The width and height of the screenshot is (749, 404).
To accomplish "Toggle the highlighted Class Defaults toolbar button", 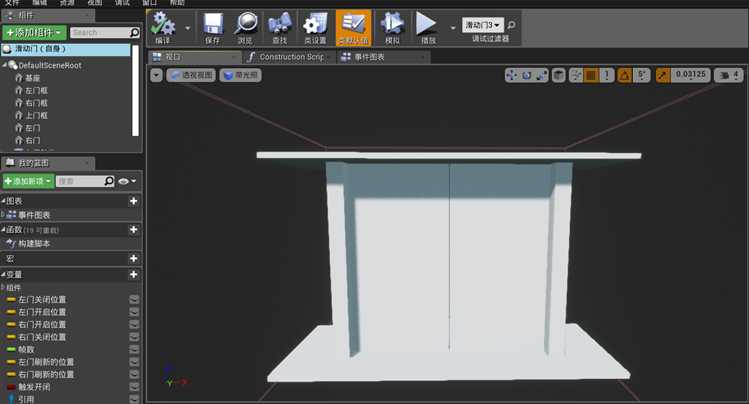I will tap(353, 27).
